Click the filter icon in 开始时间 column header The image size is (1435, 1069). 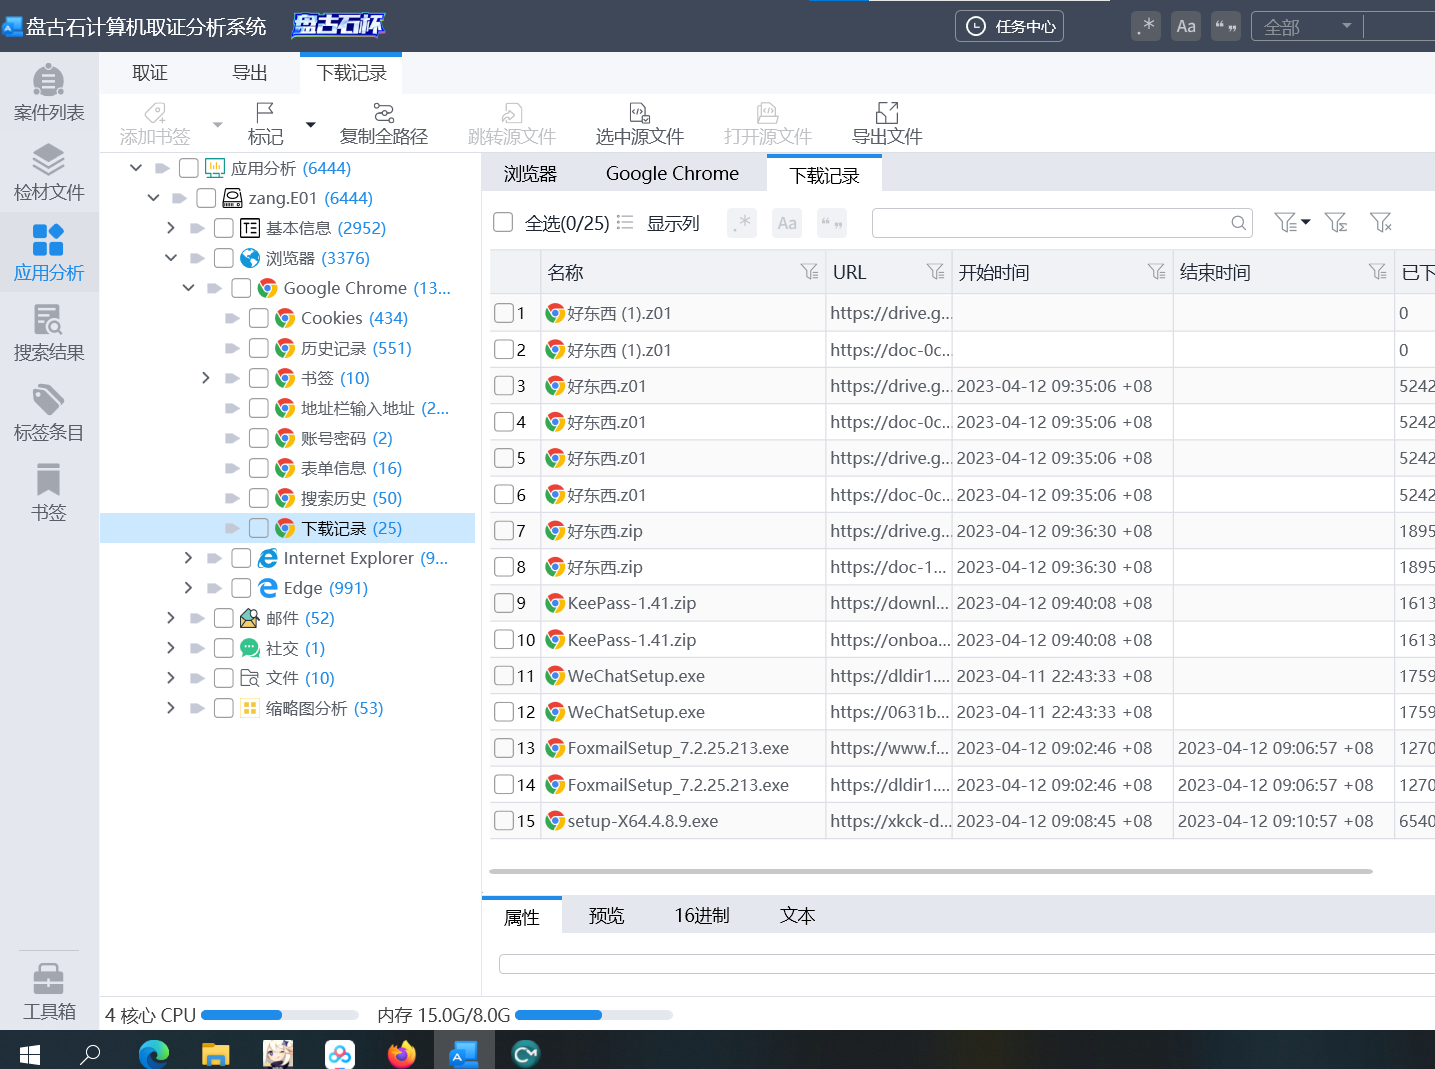pyautogui.click(x=1156, y=271)
